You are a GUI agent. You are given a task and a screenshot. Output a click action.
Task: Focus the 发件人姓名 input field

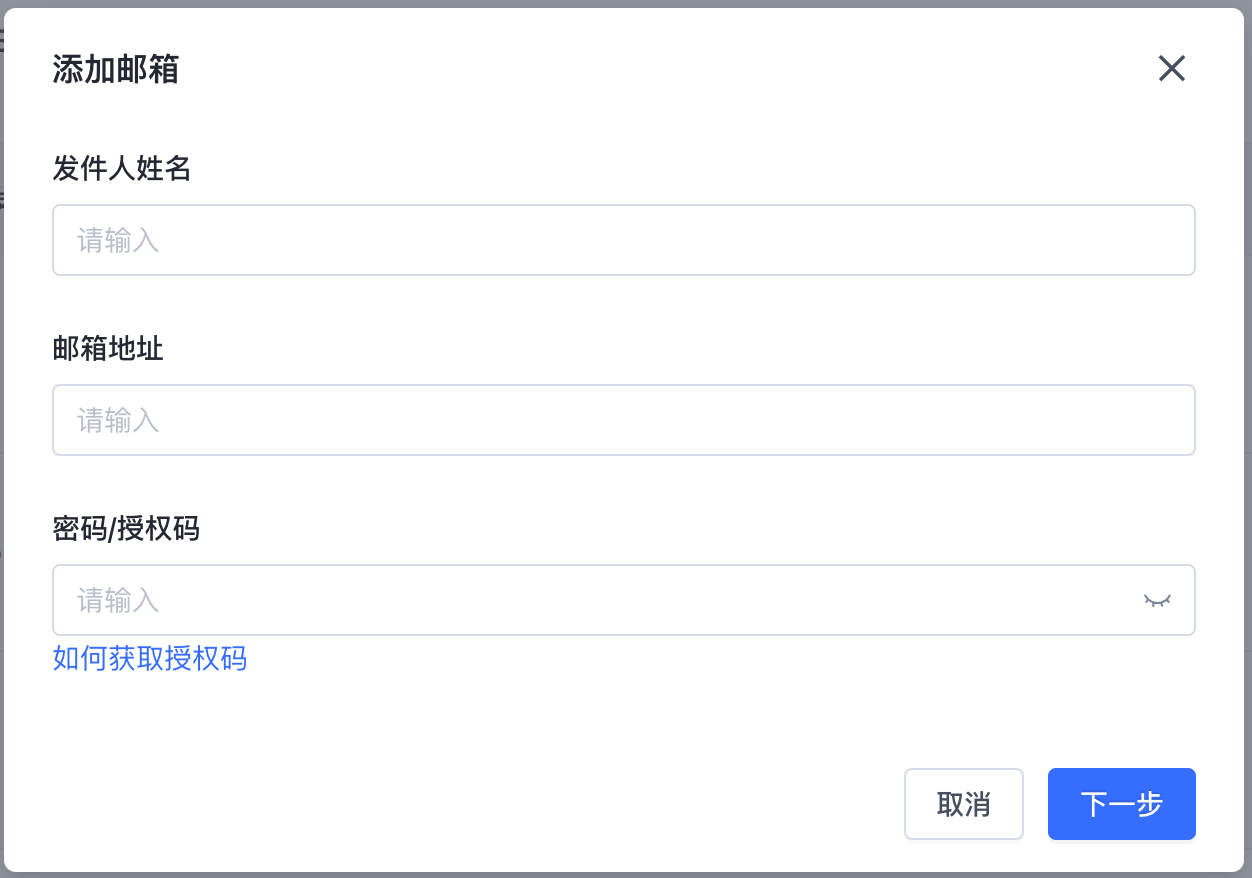tap(623, 240)
